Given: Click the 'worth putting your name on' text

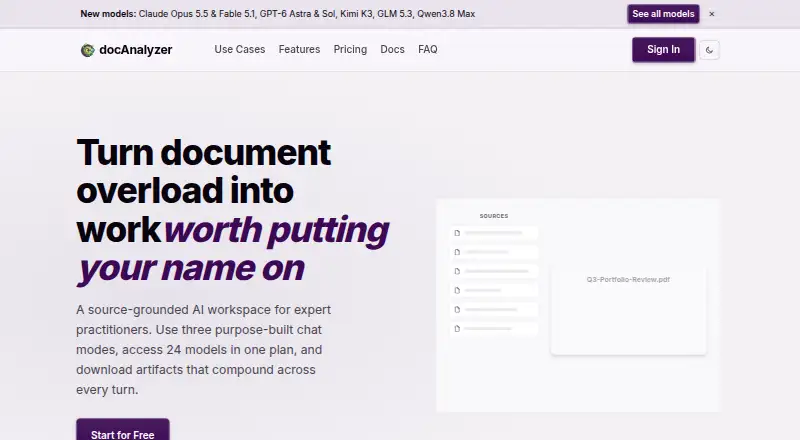Looking at the screenshot, I should click(x=234, y=249).
